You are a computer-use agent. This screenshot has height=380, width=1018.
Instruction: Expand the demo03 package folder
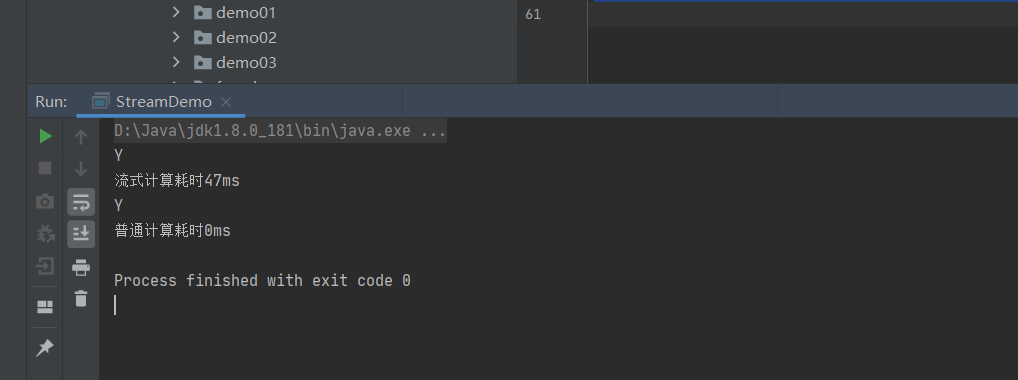tap(176, 62)
